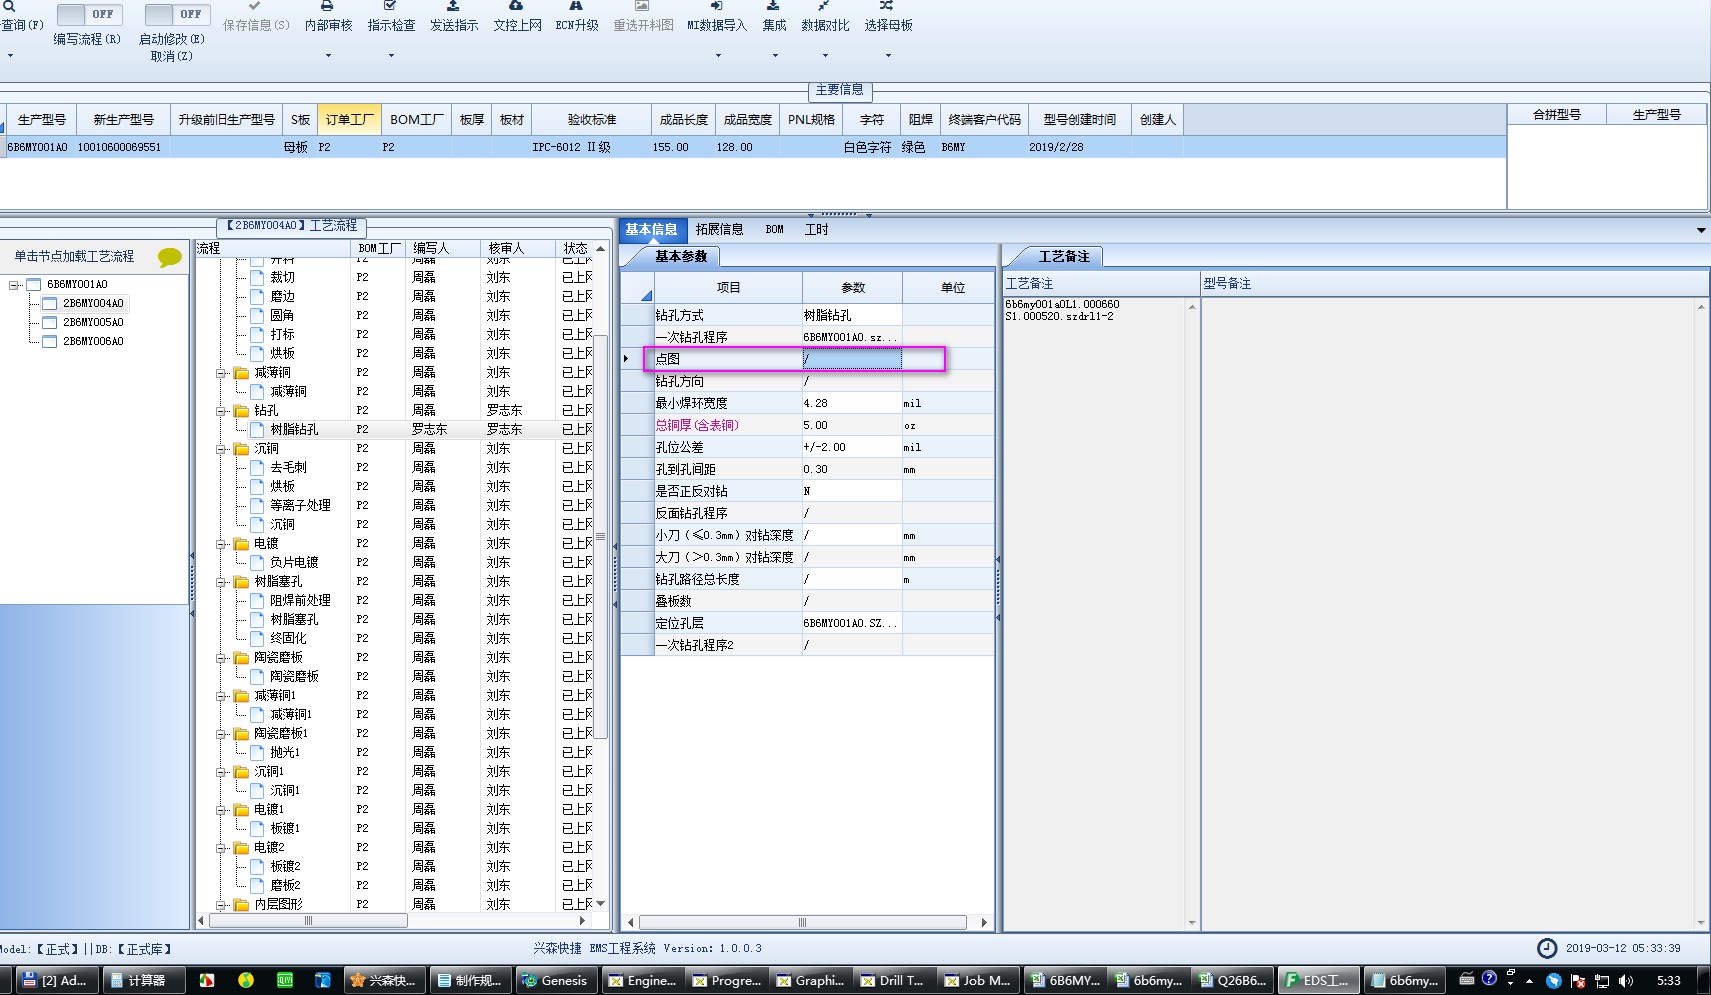Click the 参数 column header
The width and height of the screenshot is (1711, 995).
coord(852,287)
